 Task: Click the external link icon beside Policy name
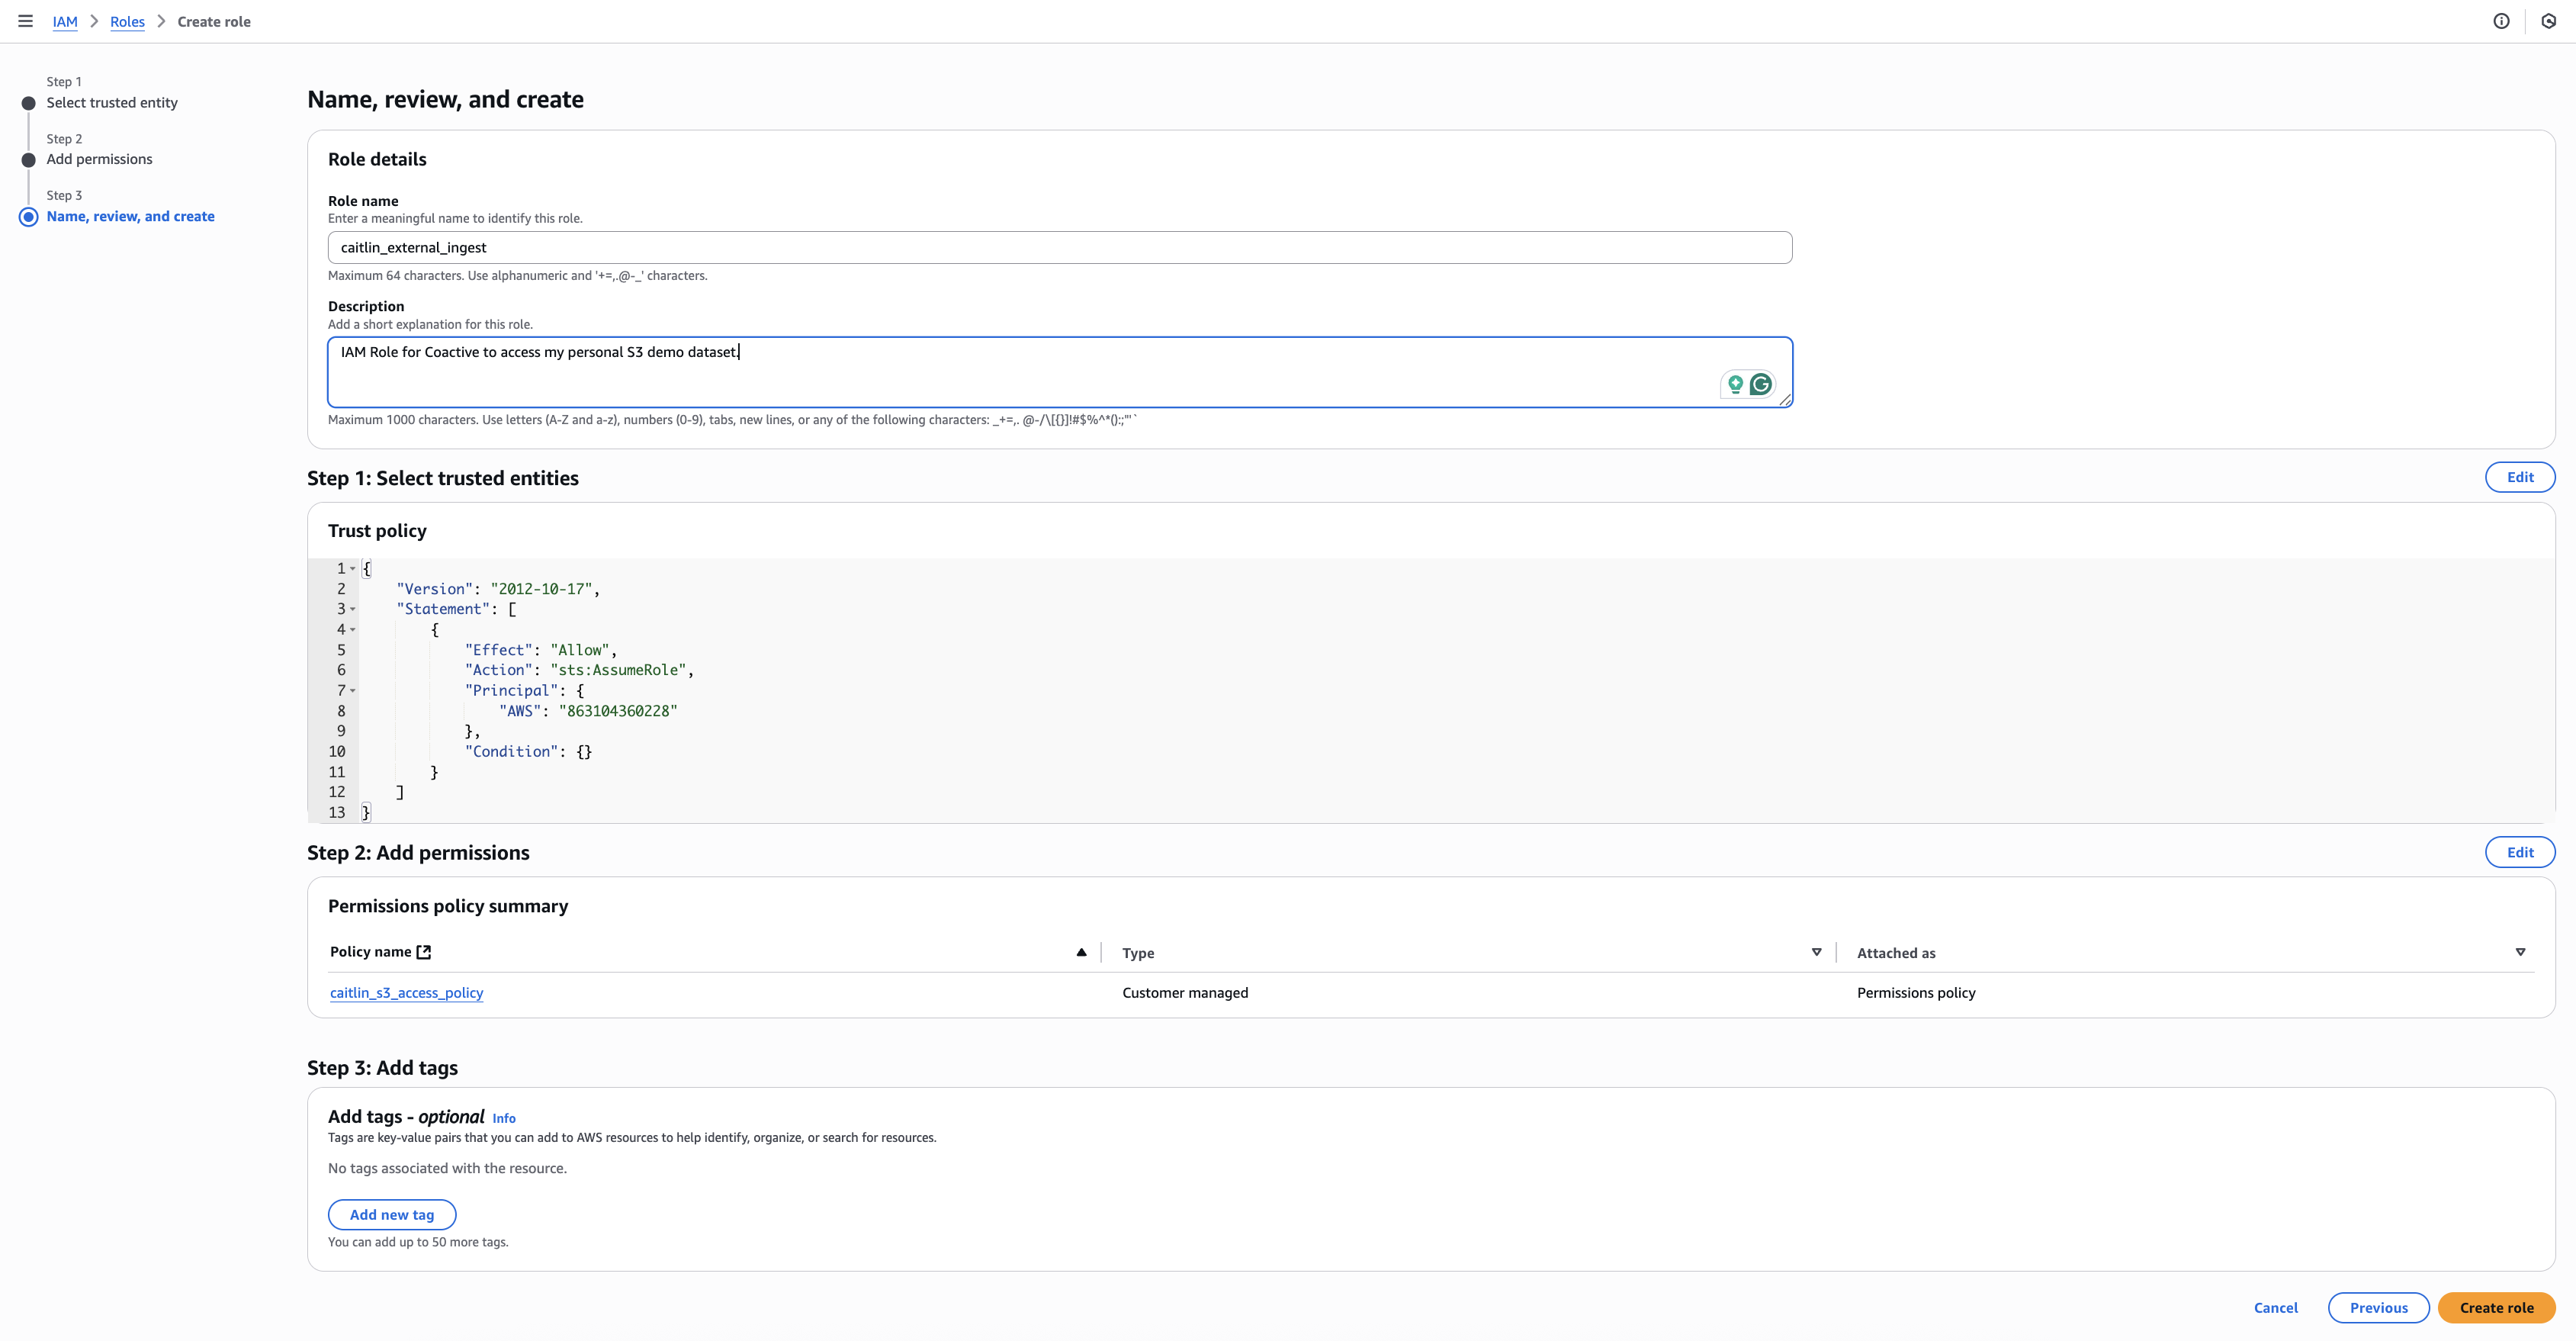[424, 952]
